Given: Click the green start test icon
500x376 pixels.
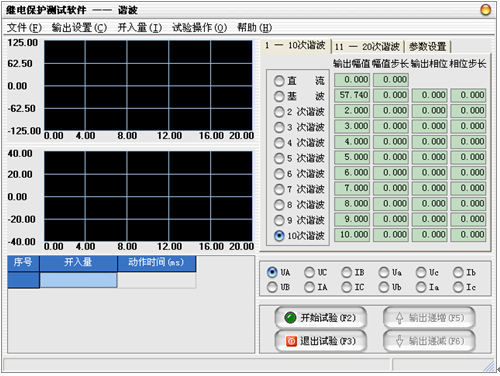Looking at the screenshot, I should 290,318.
